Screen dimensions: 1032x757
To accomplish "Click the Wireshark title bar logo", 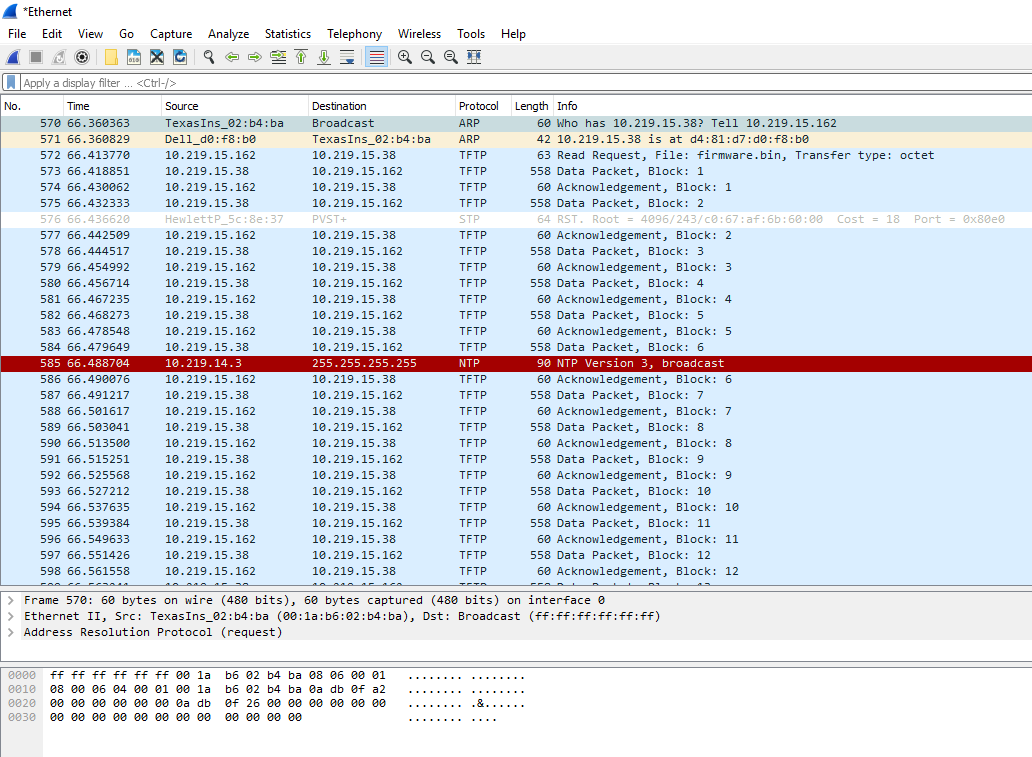I will pos(11,11).
